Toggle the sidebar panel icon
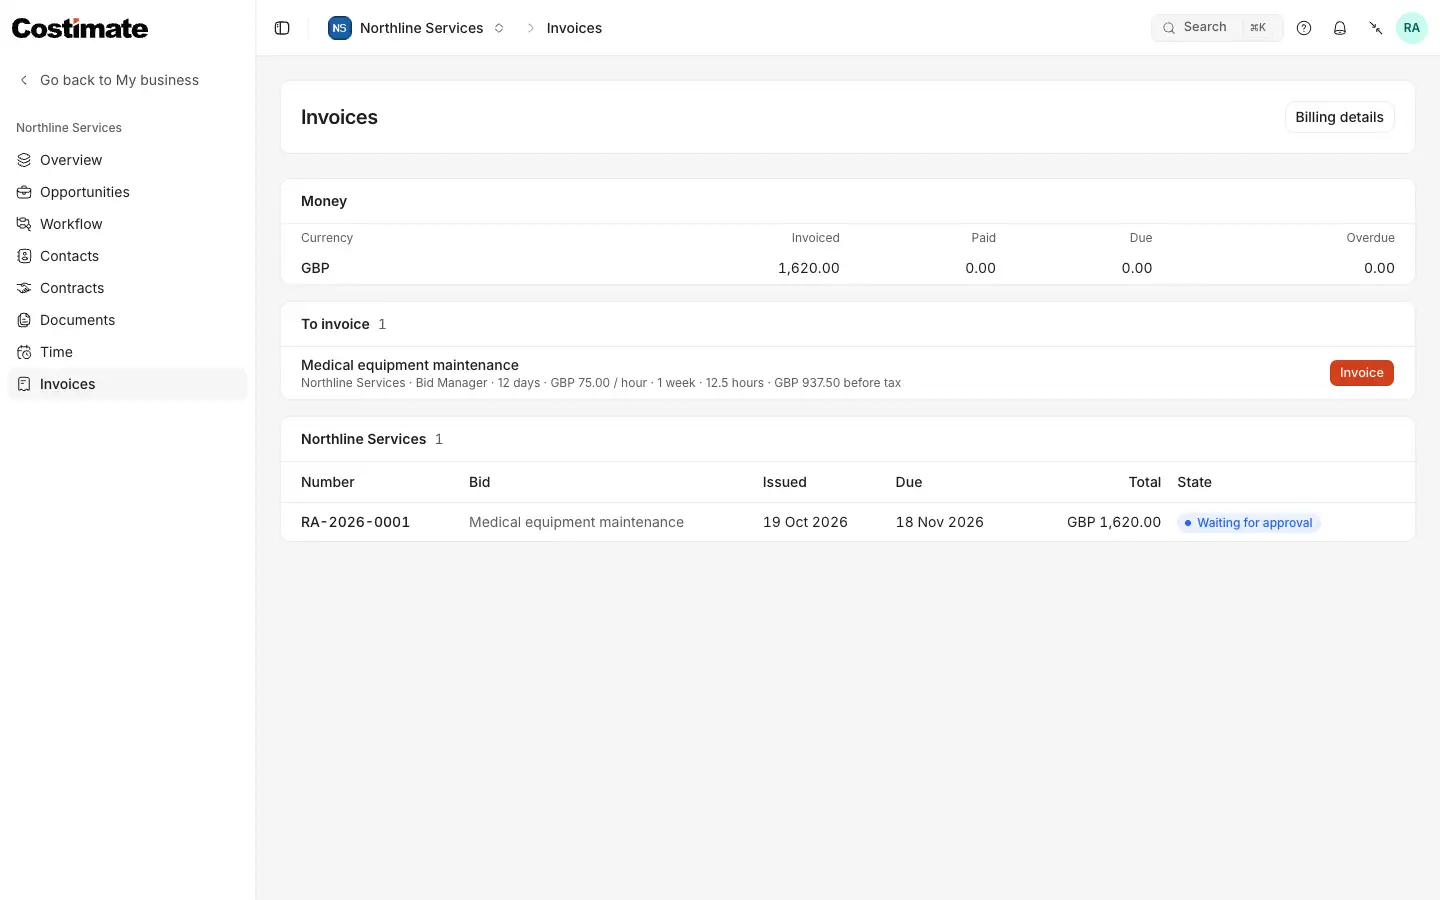The width and height of the screenshot is (1440, 900). (x=282, y=28)
